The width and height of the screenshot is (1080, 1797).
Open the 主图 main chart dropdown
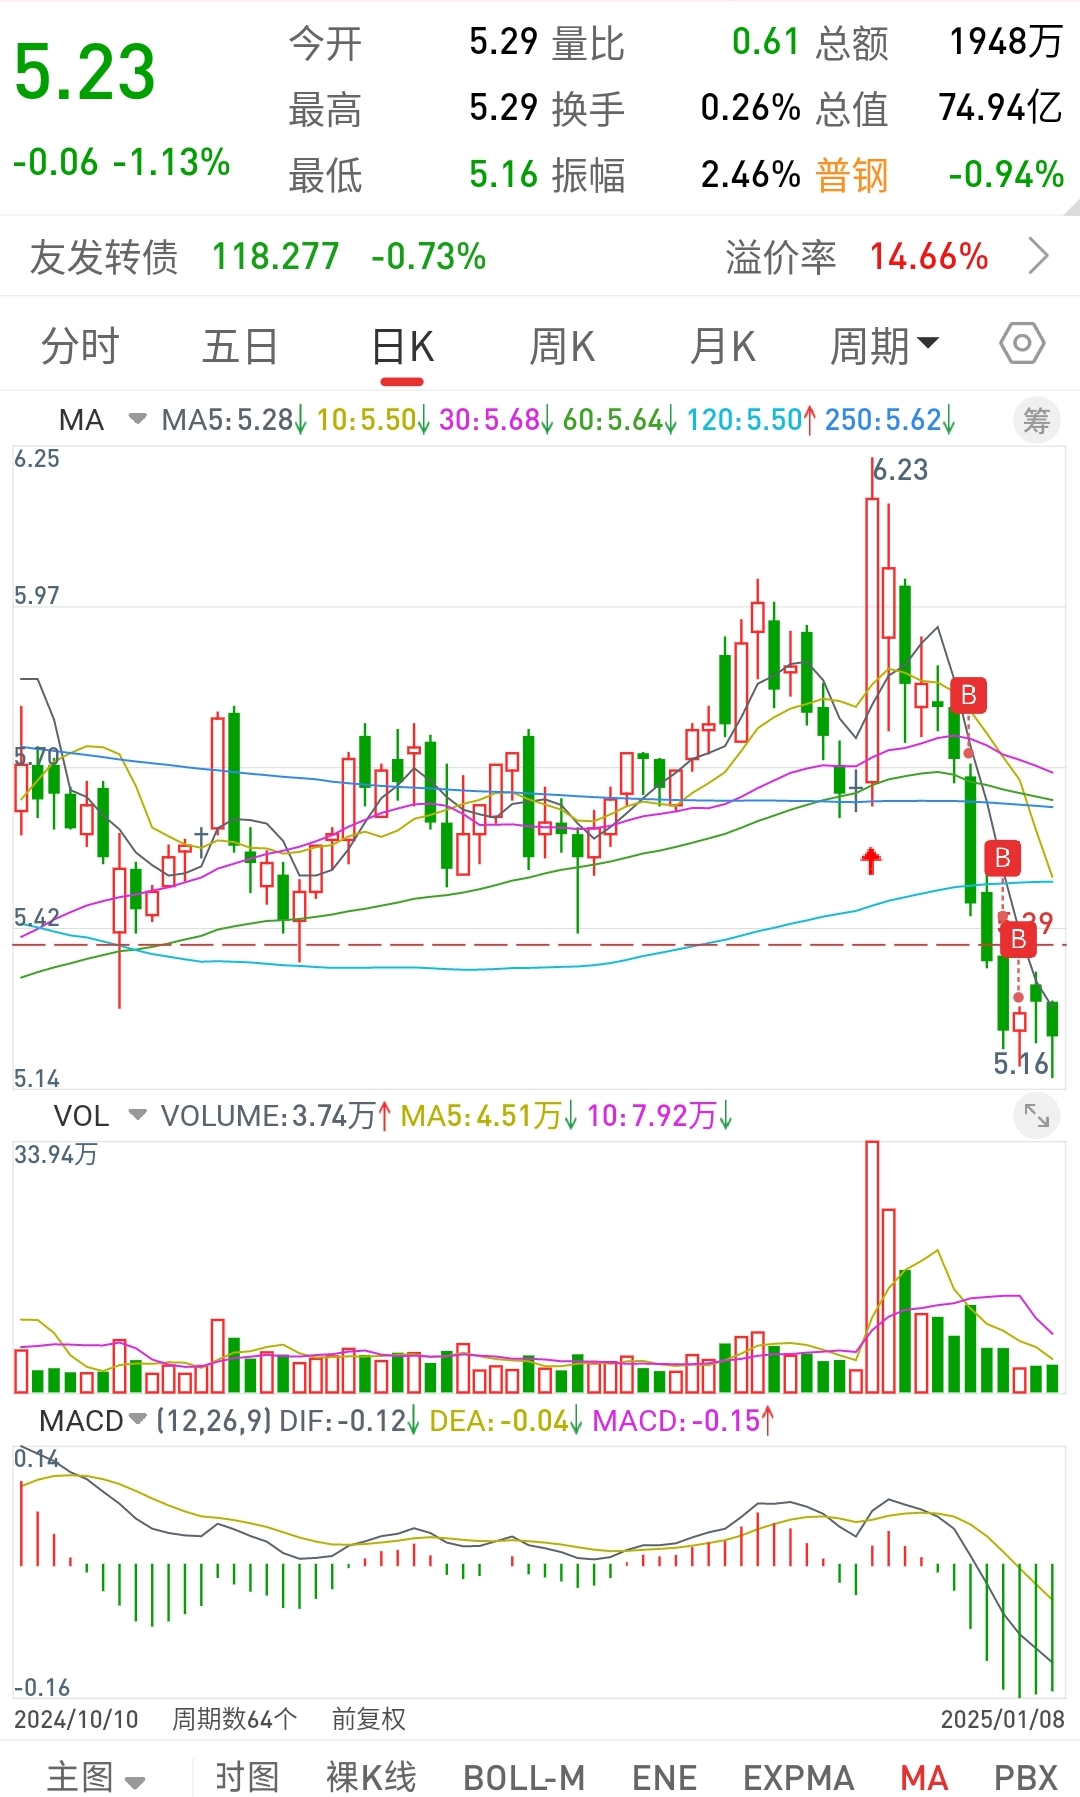96,1777
